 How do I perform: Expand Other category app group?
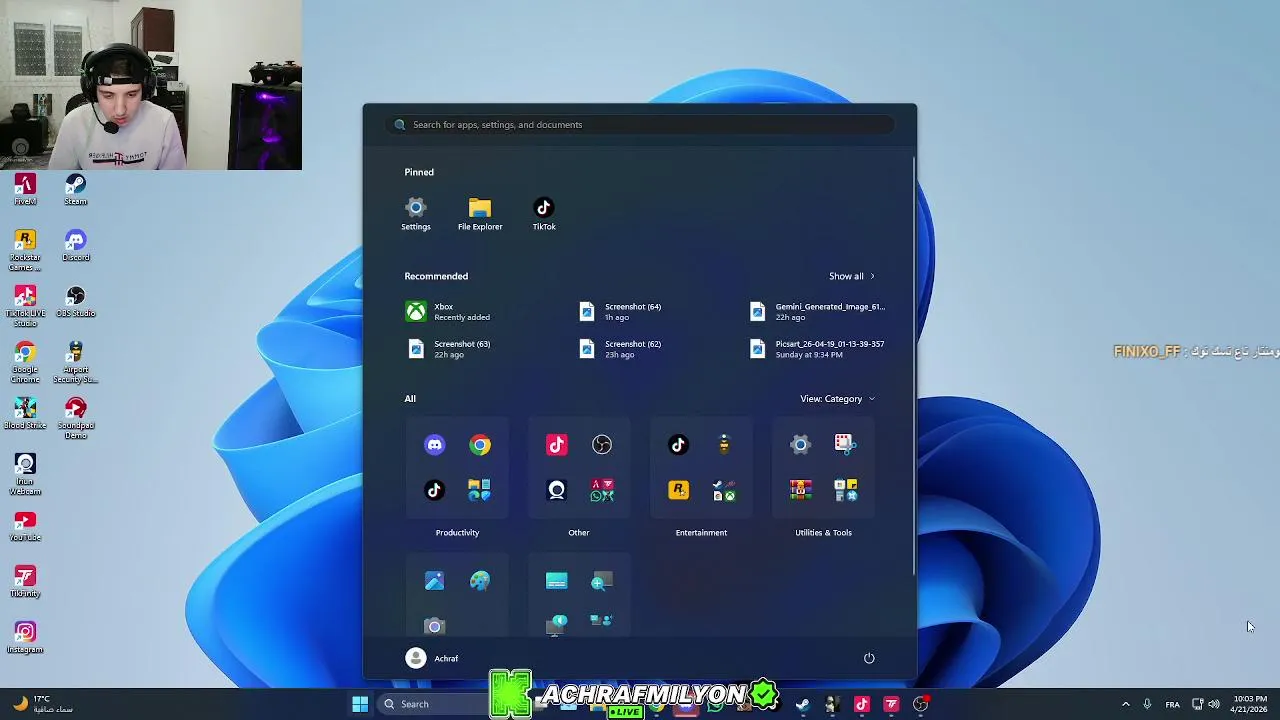coord(602,490)
